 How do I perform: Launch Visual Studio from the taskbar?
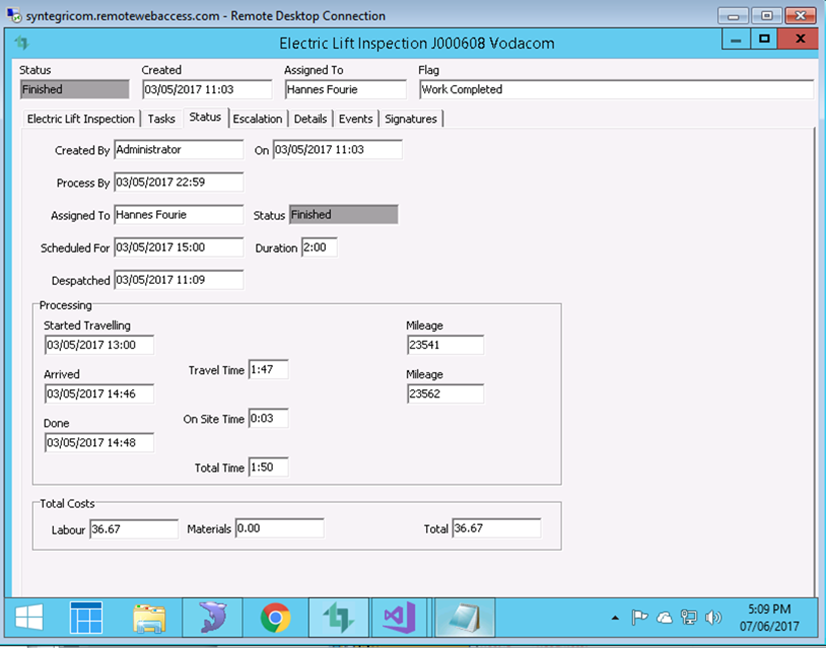(399, 617)
